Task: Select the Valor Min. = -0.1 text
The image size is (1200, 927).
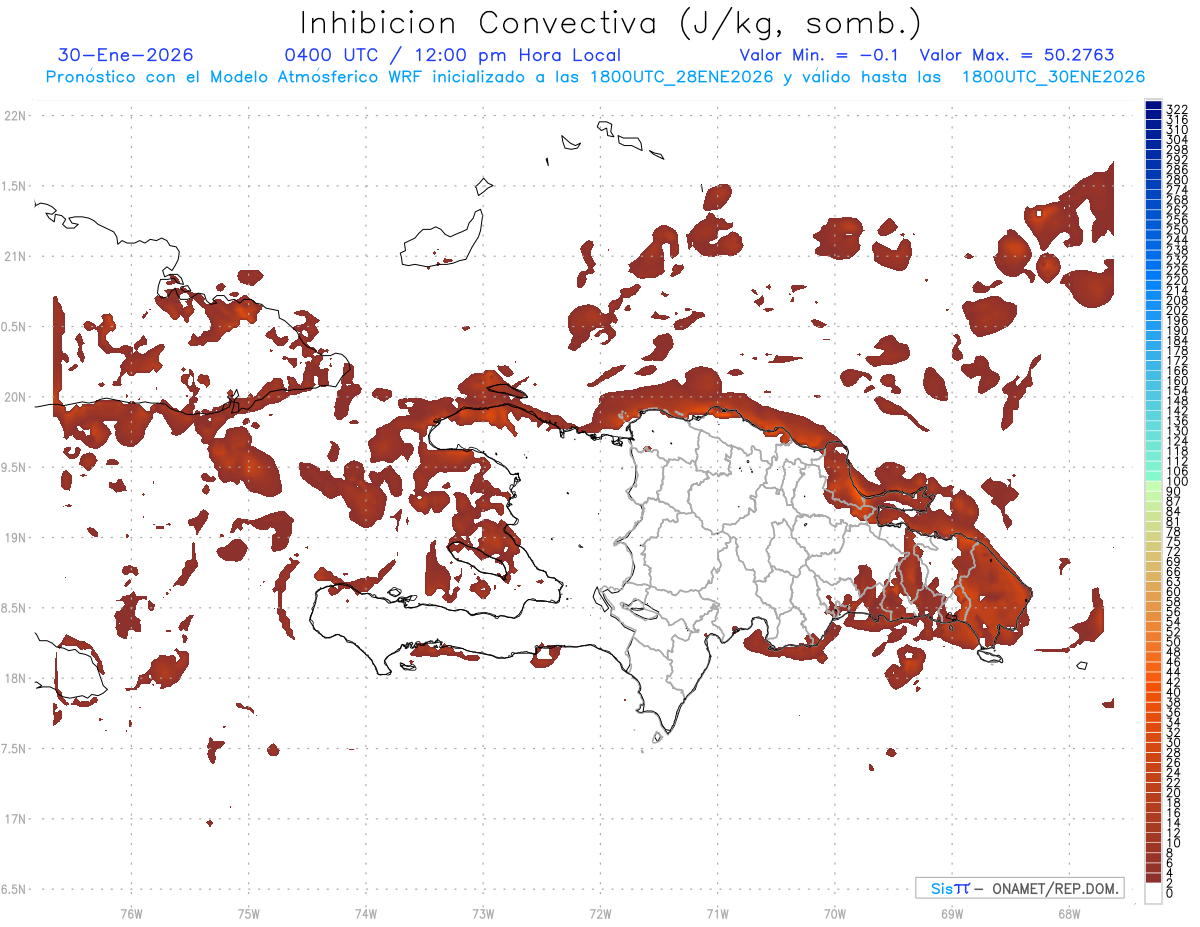Action: tap(818, 56)
